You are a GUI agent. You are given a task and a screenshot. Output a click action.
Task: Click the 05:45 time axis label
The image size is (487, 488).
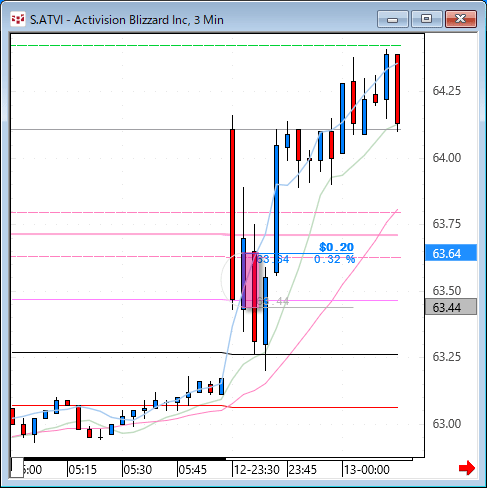(x=192, y=470)
